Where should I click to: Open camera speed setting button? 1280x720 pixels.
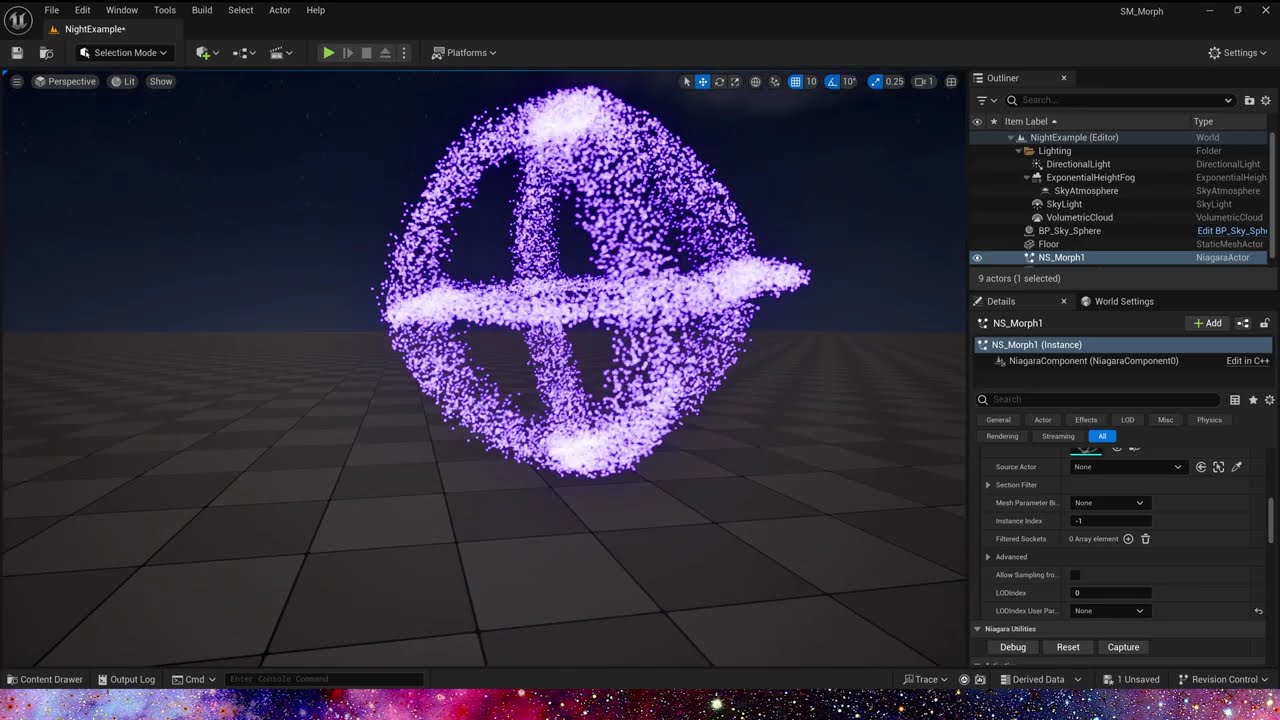(x=924, y=82)
